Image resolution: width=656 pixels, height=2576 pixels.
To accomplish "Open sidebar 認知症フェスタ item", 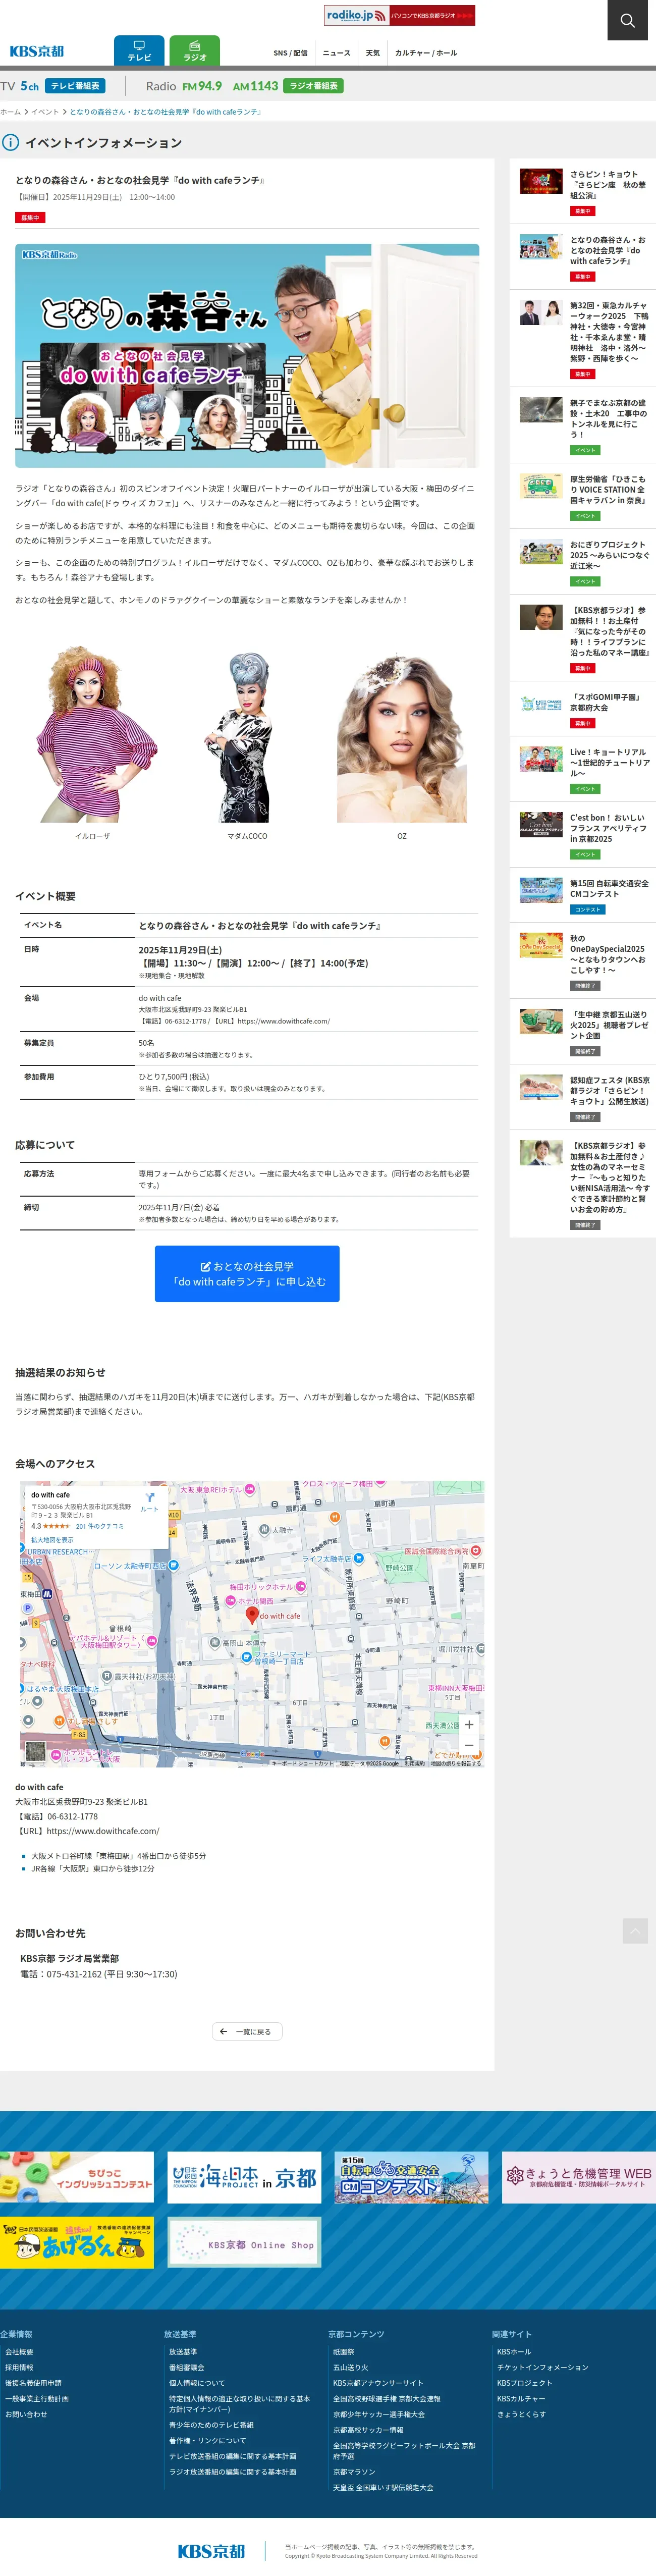I will (583, 1097).
